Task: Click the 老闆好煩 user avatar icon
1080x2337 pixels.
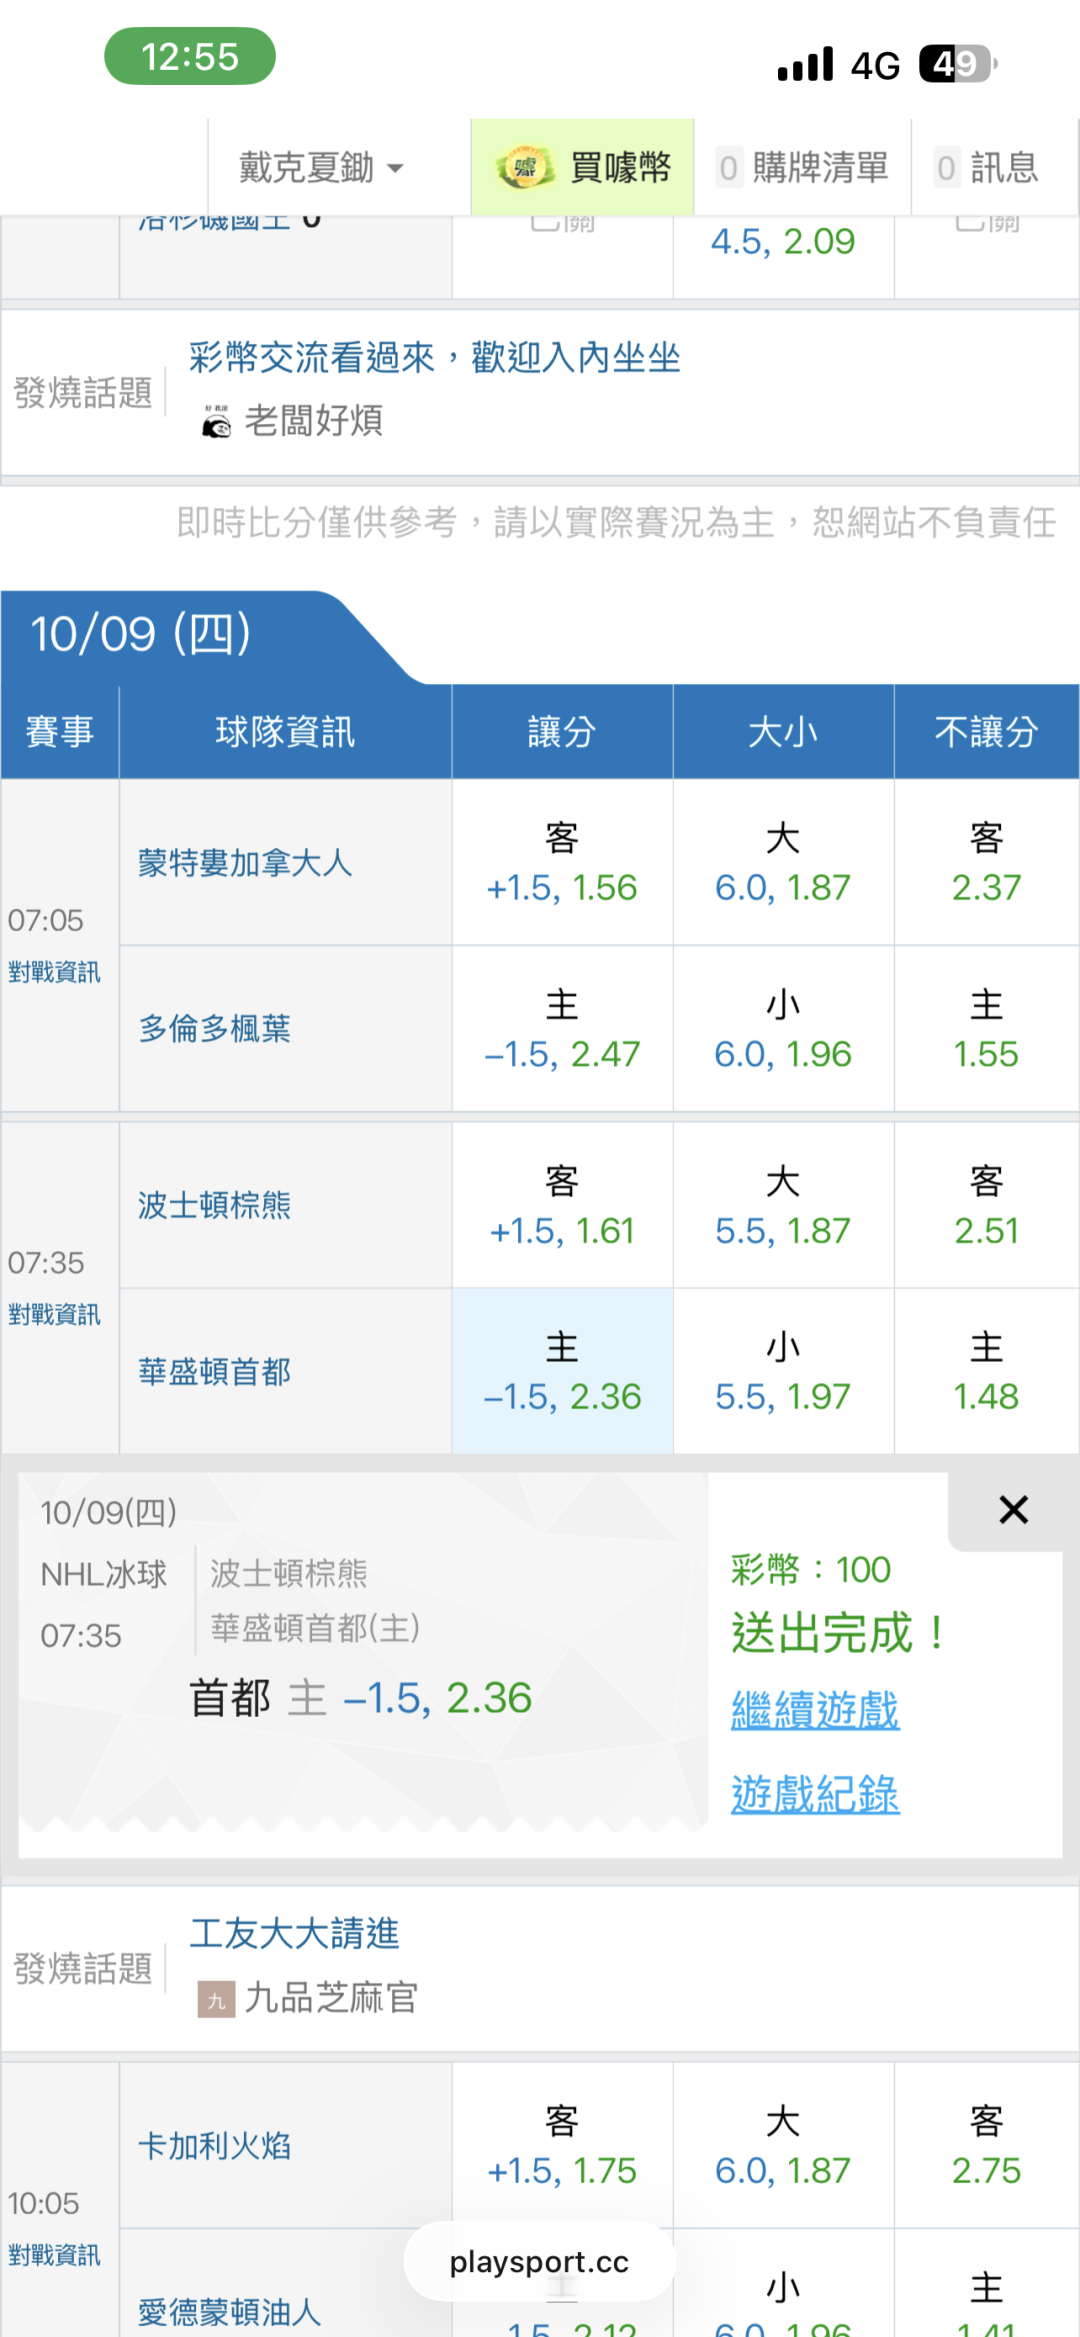Action: click(x=216, y=421)
